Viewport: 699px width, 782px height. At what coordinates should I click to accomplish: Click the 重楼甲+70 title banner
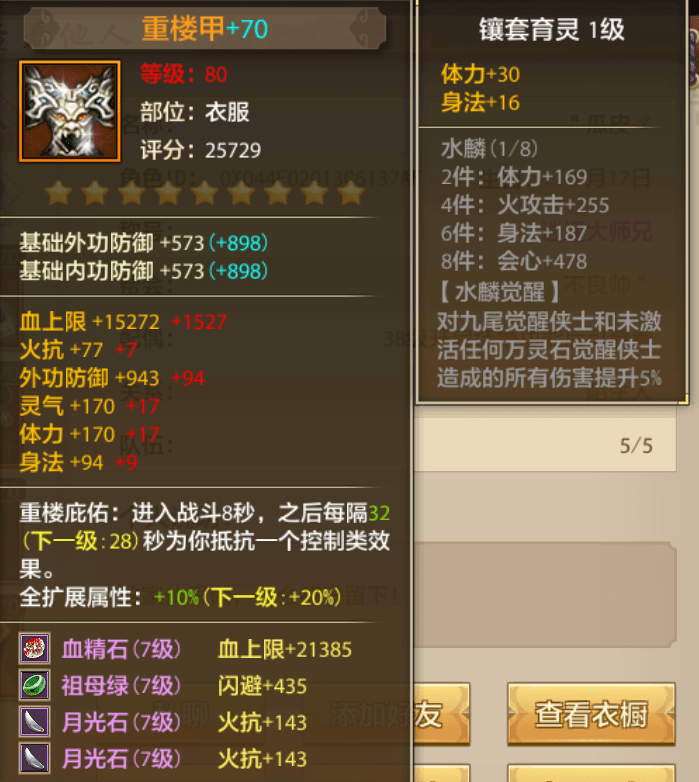205,29
